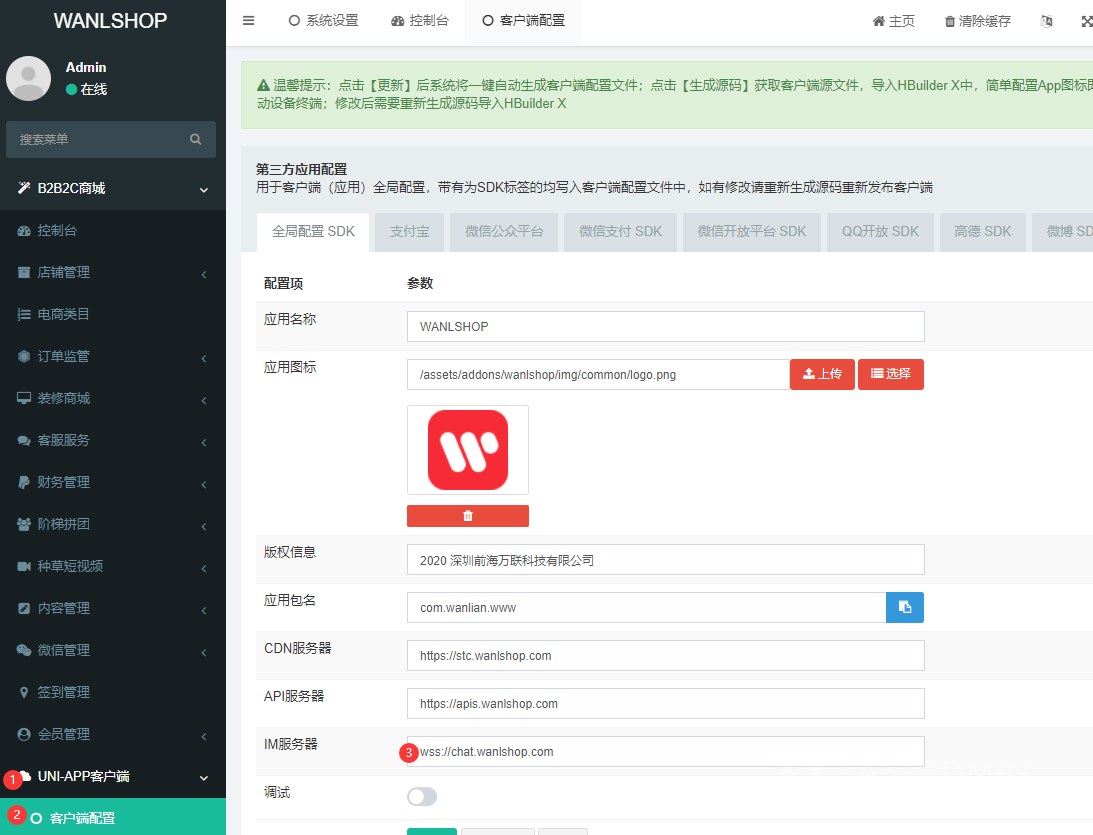
Task: Click 清除缓存 trash button in top bar
Action: click(x=978, y=21)
